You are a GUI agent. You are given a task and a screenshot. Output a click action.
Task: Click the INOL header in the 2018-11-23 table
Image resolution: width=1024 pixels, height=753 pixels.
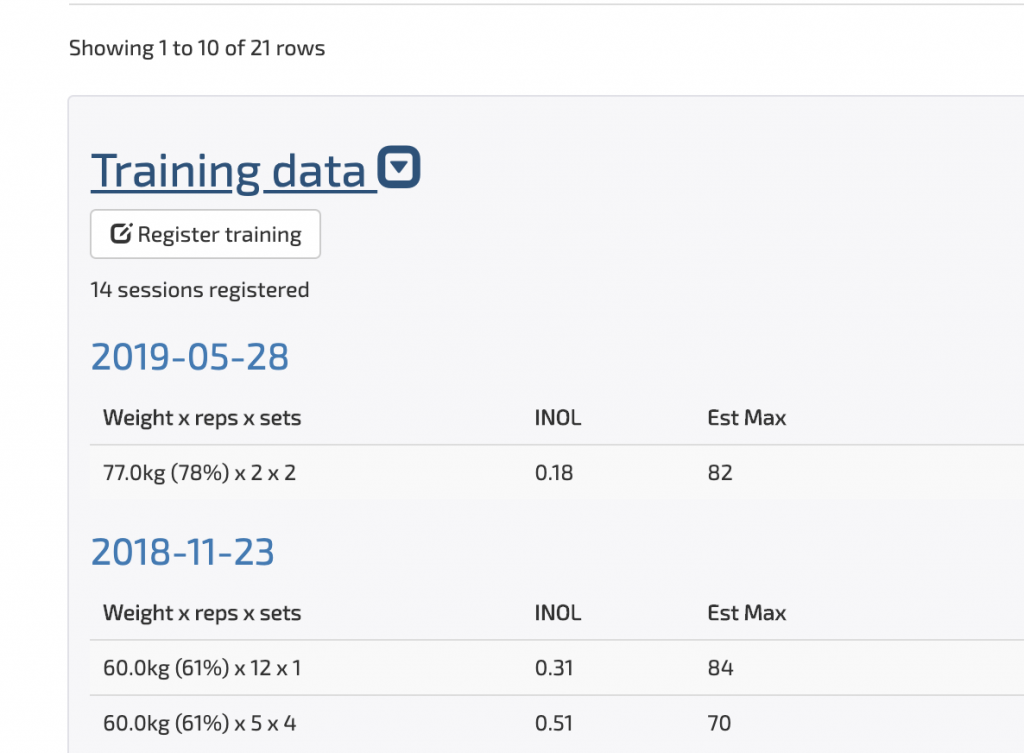558,613
